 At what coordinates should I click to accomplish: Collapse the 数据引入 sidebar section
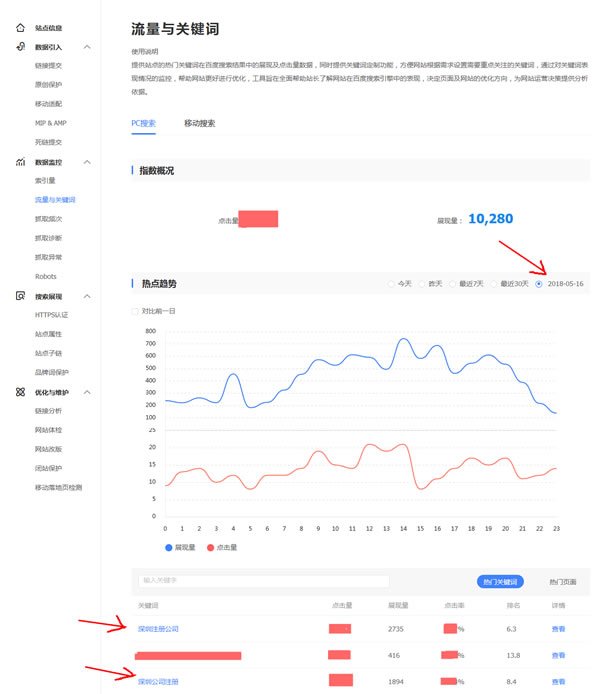87,47
